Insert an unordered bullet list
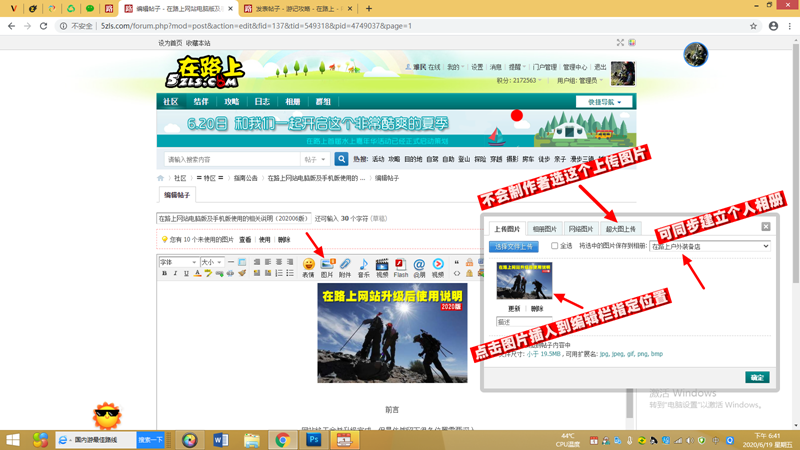 tap(290, 273)
